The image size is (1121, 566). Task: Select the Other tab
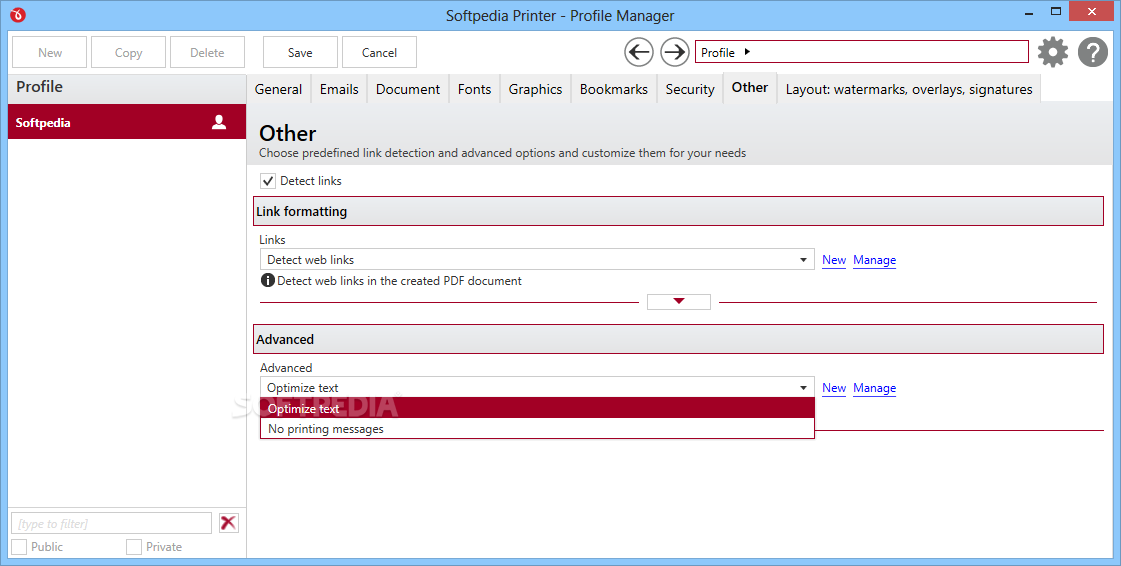[750, 87]
